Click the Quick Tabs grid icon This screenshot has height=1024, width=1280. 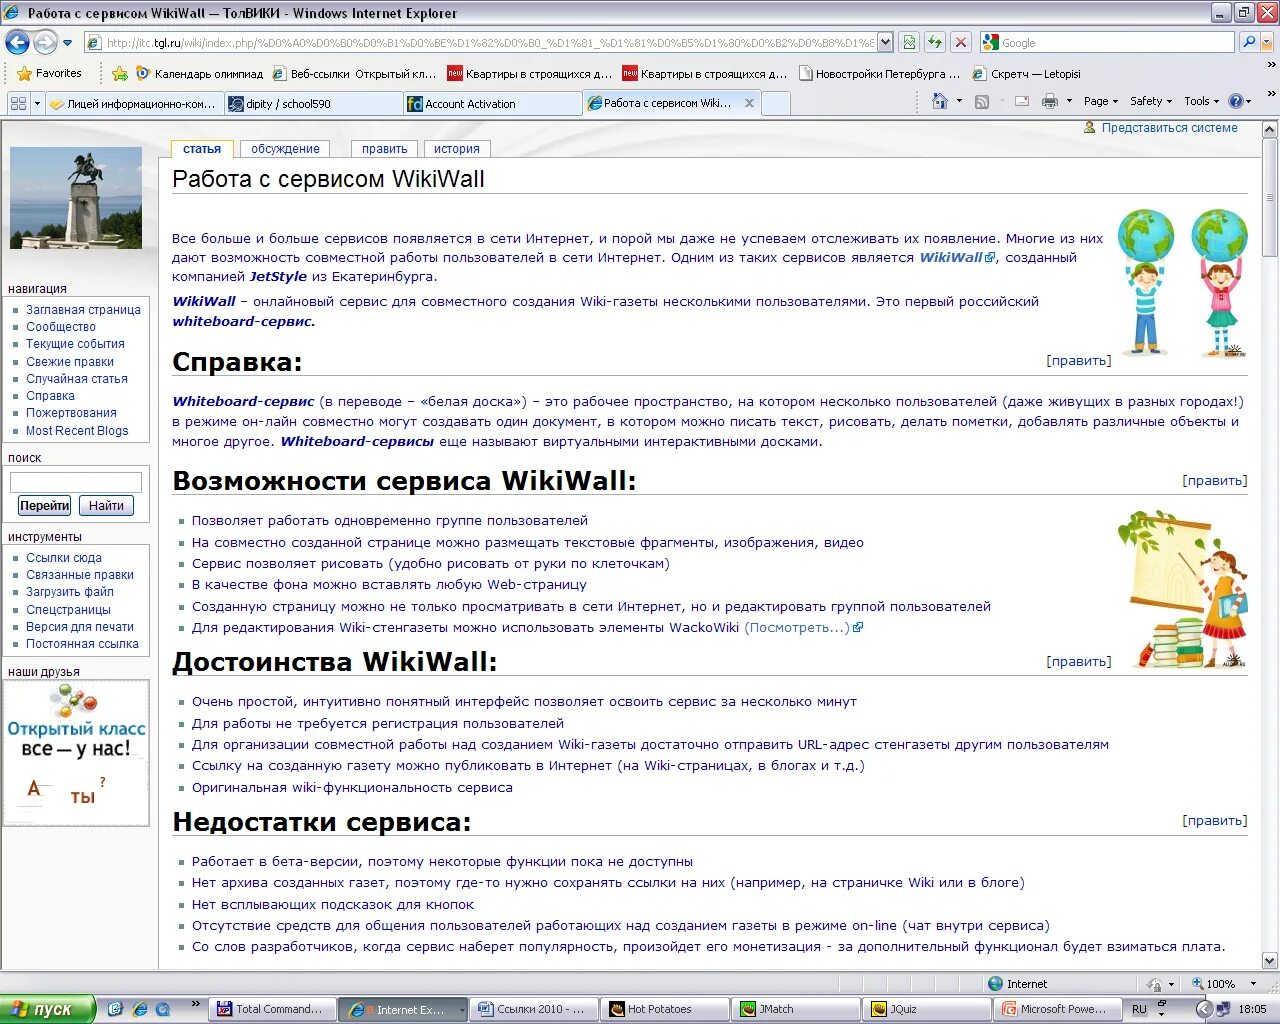[18, 102]
